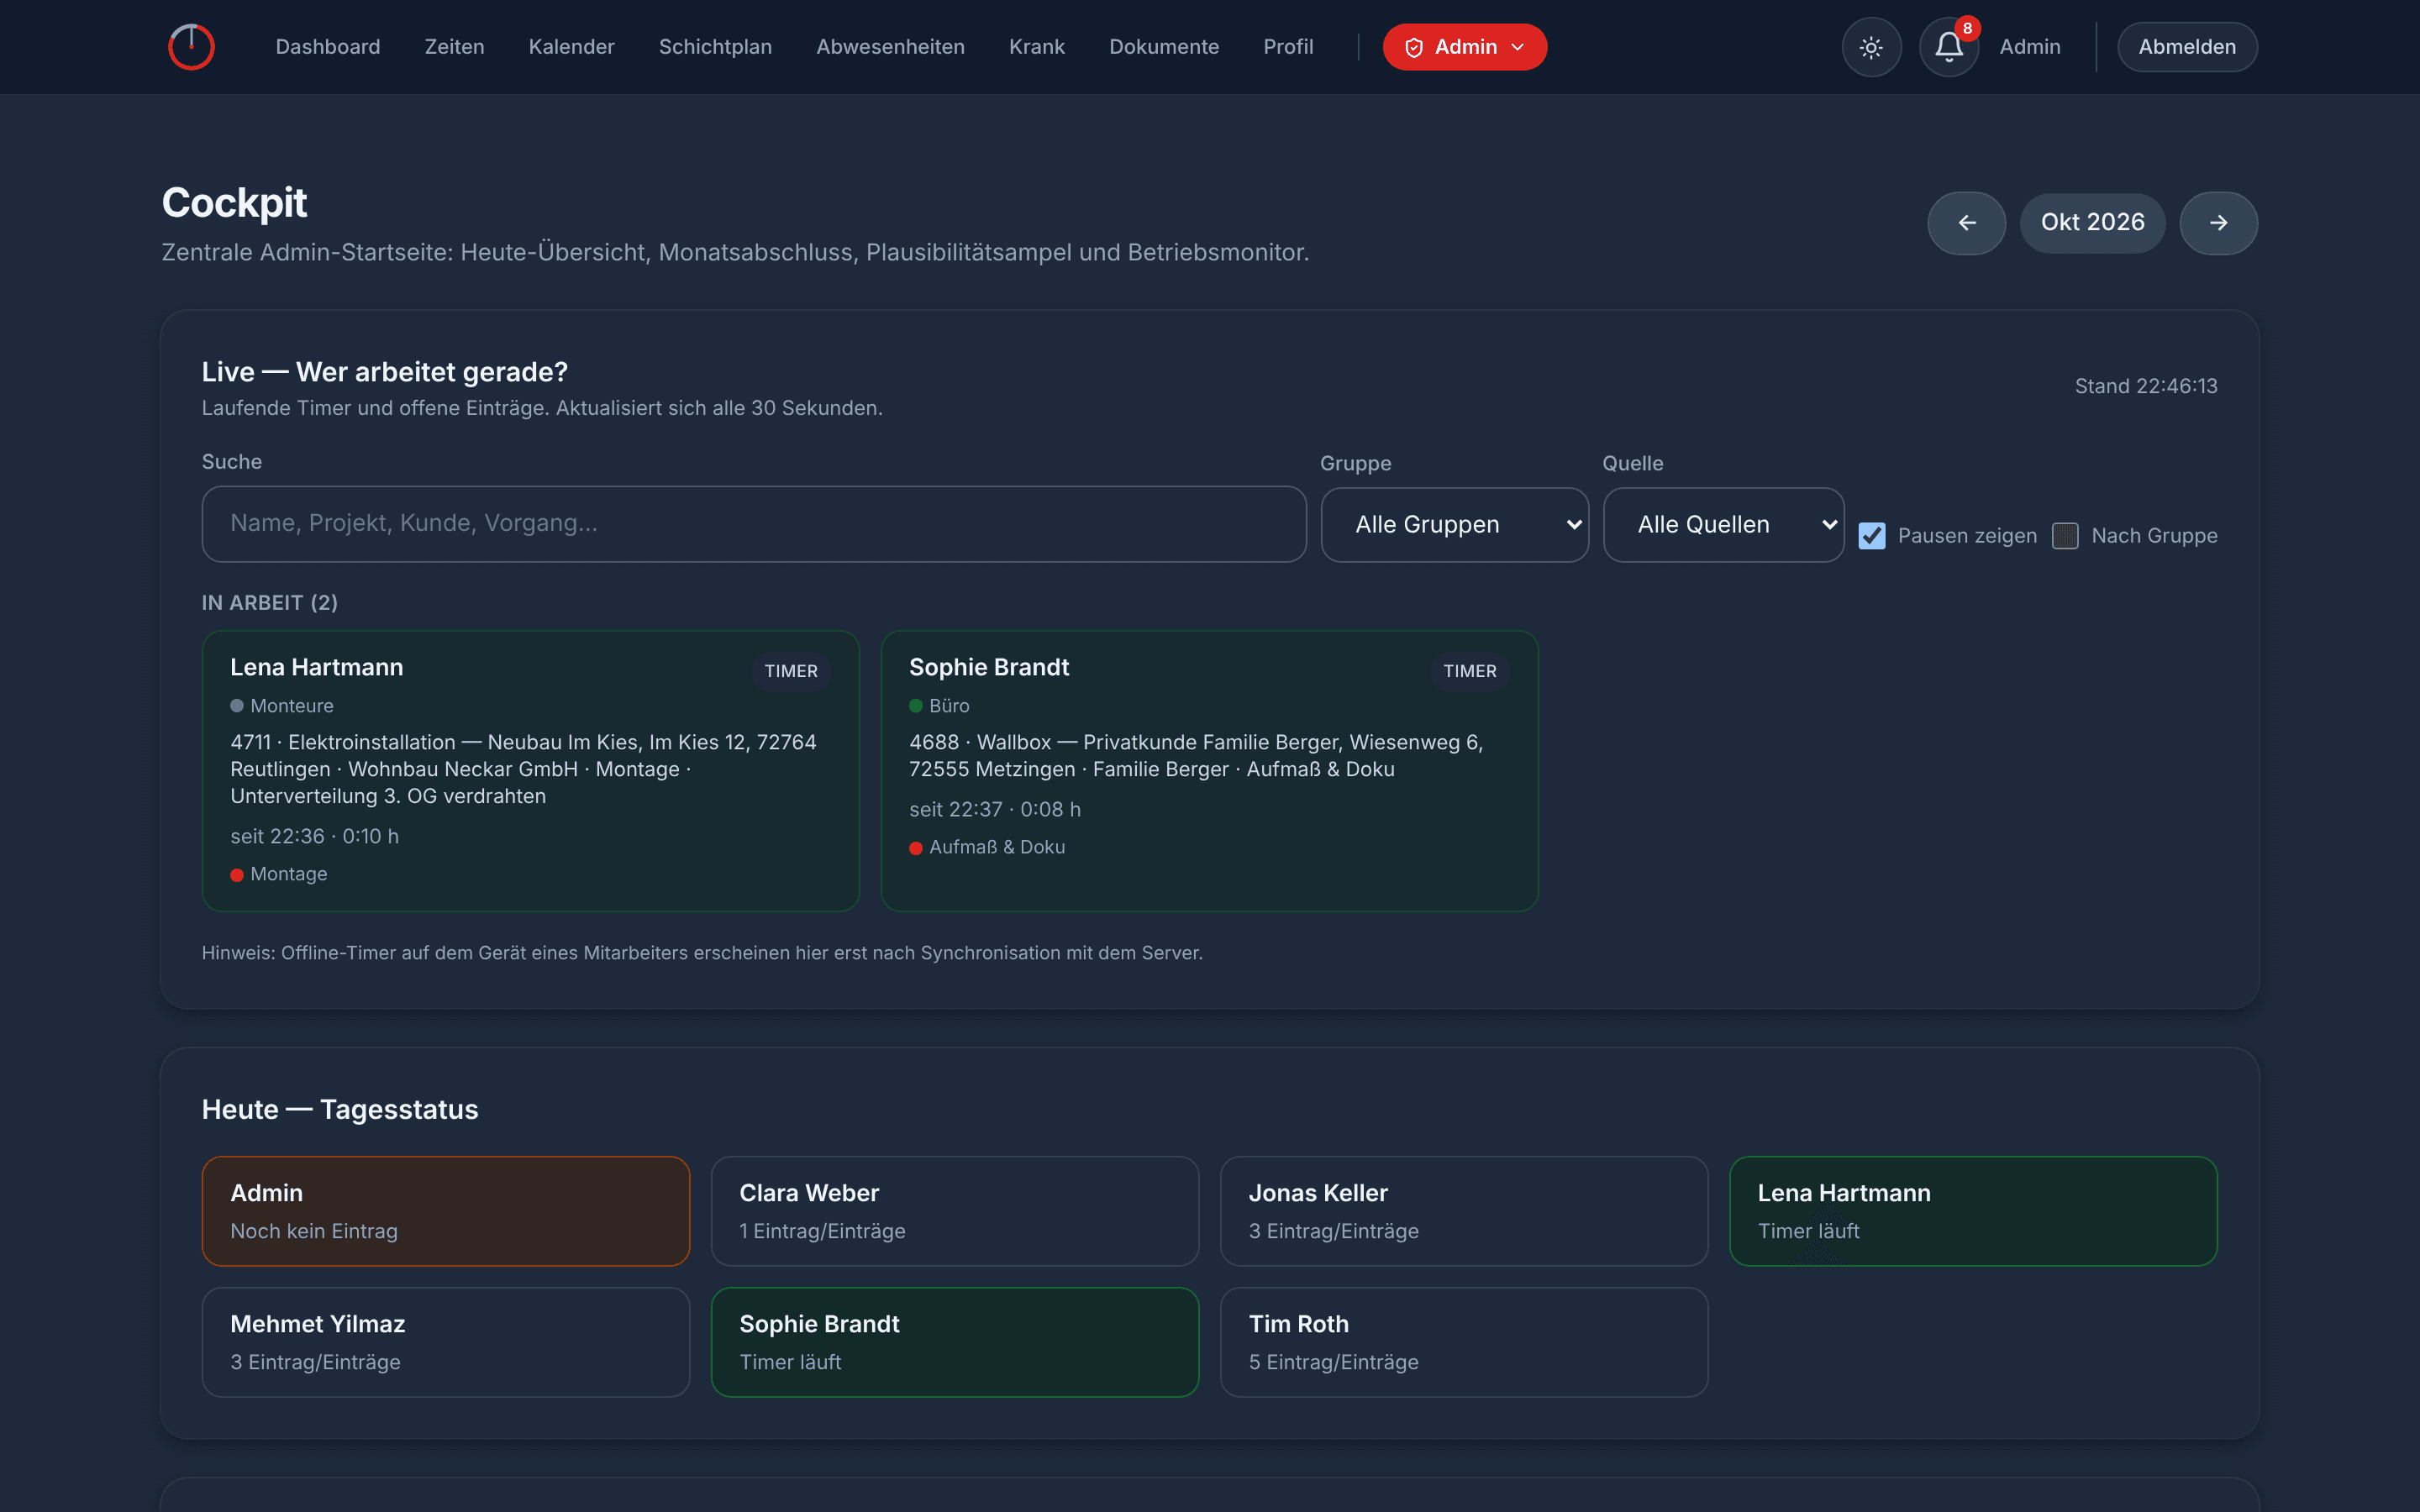Click the Okt 2026 month button
Viewport: 2420px width, 1512px height.
click(x=2092, y=223)
